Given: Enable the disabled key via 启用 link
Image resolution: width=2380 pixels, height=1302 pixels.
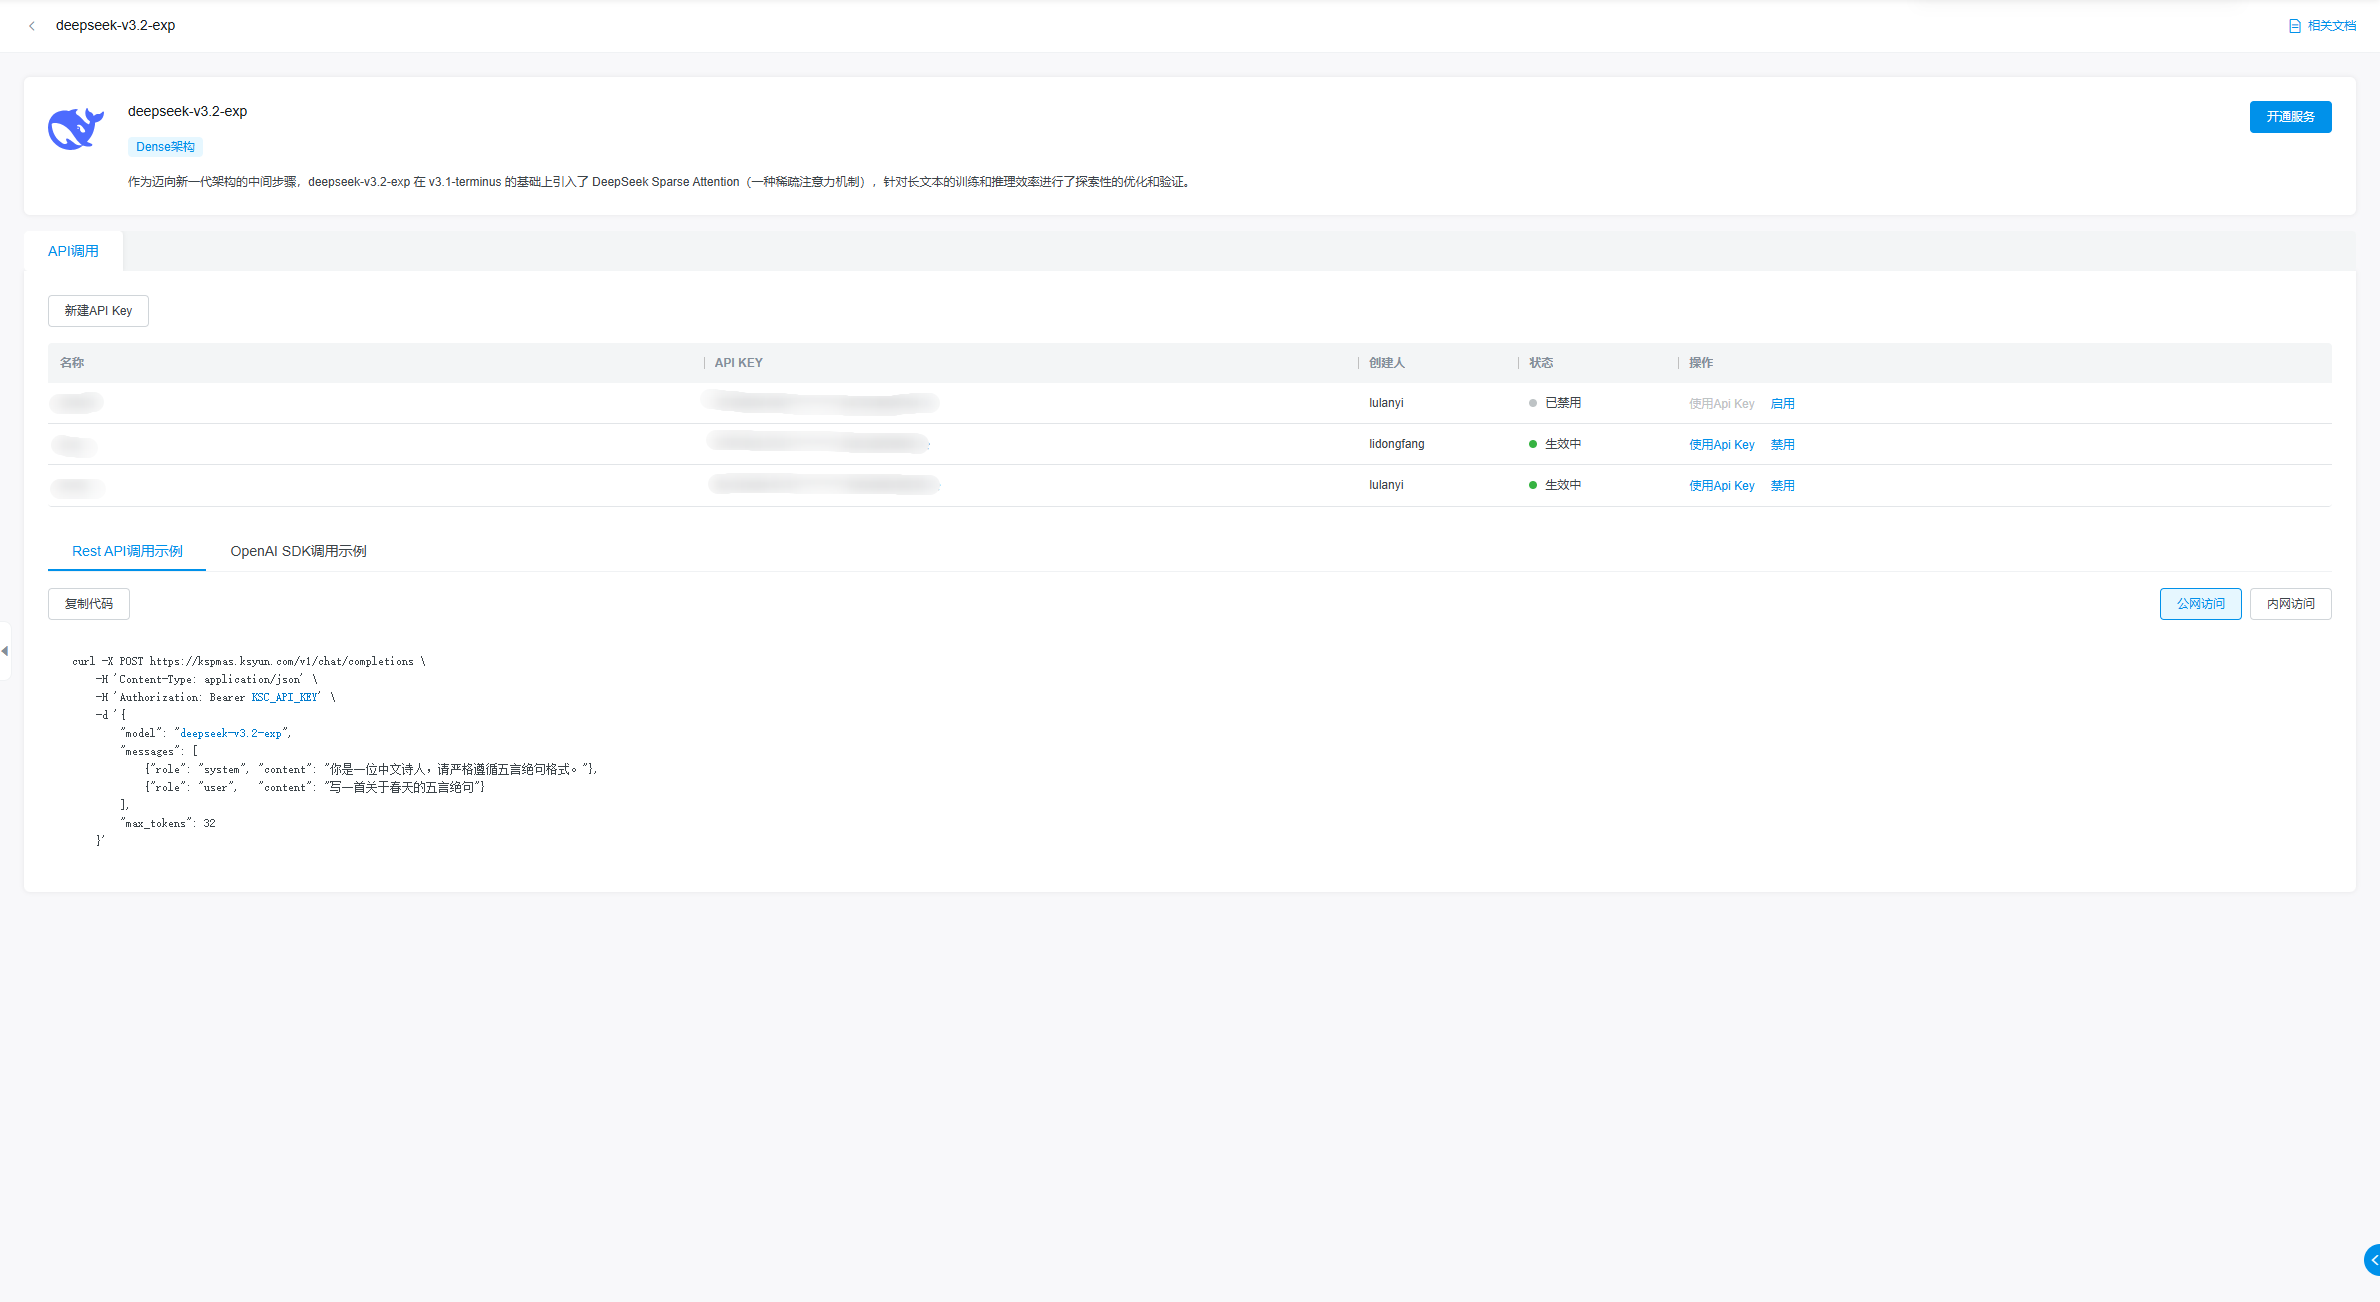Looking at the screenshot, I should point(1782,404).
